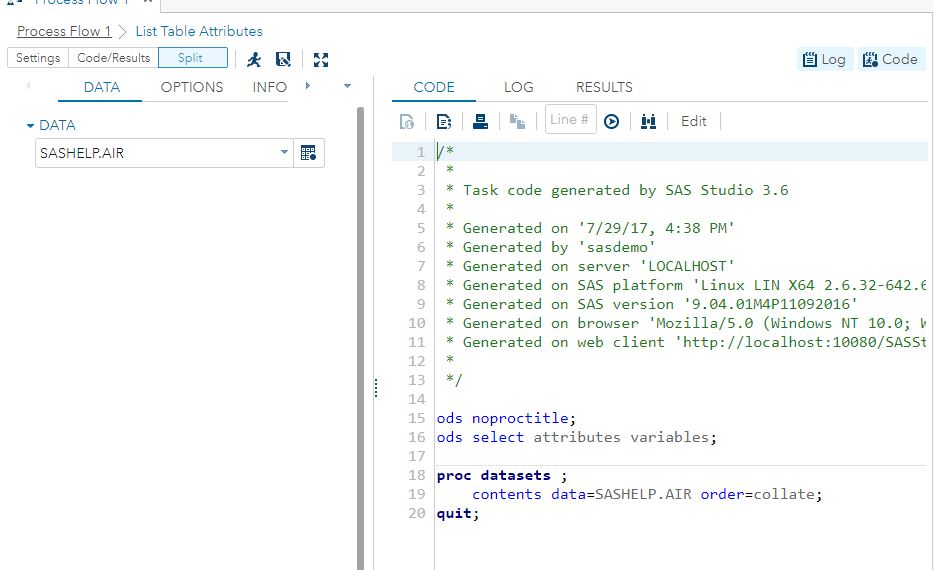Open the DATA tab
The width and height of the screenshot is (934, 570).
[101, 88]
